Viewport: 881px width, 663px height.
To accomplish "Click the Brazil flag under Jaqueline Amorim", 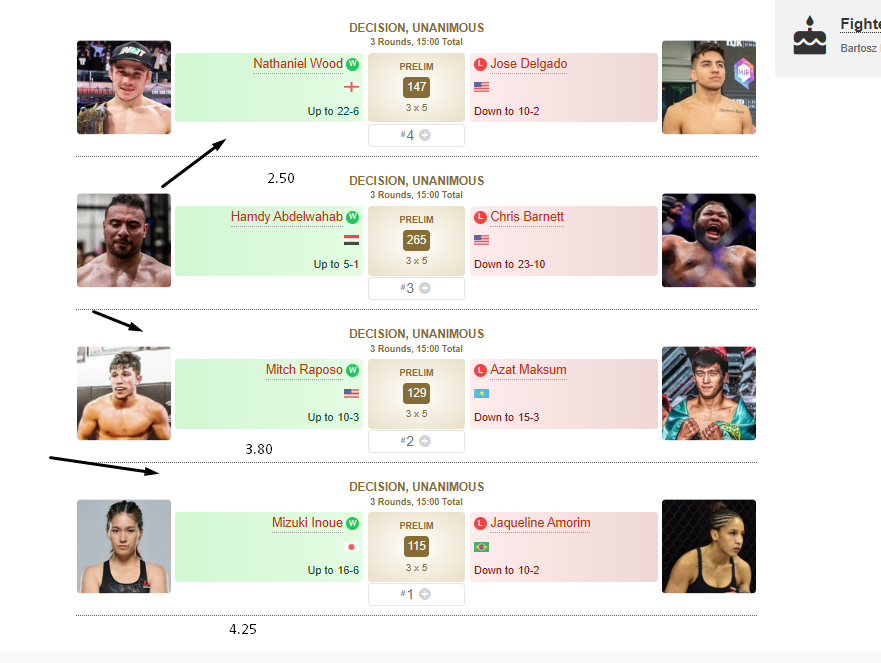I will 481,547.
